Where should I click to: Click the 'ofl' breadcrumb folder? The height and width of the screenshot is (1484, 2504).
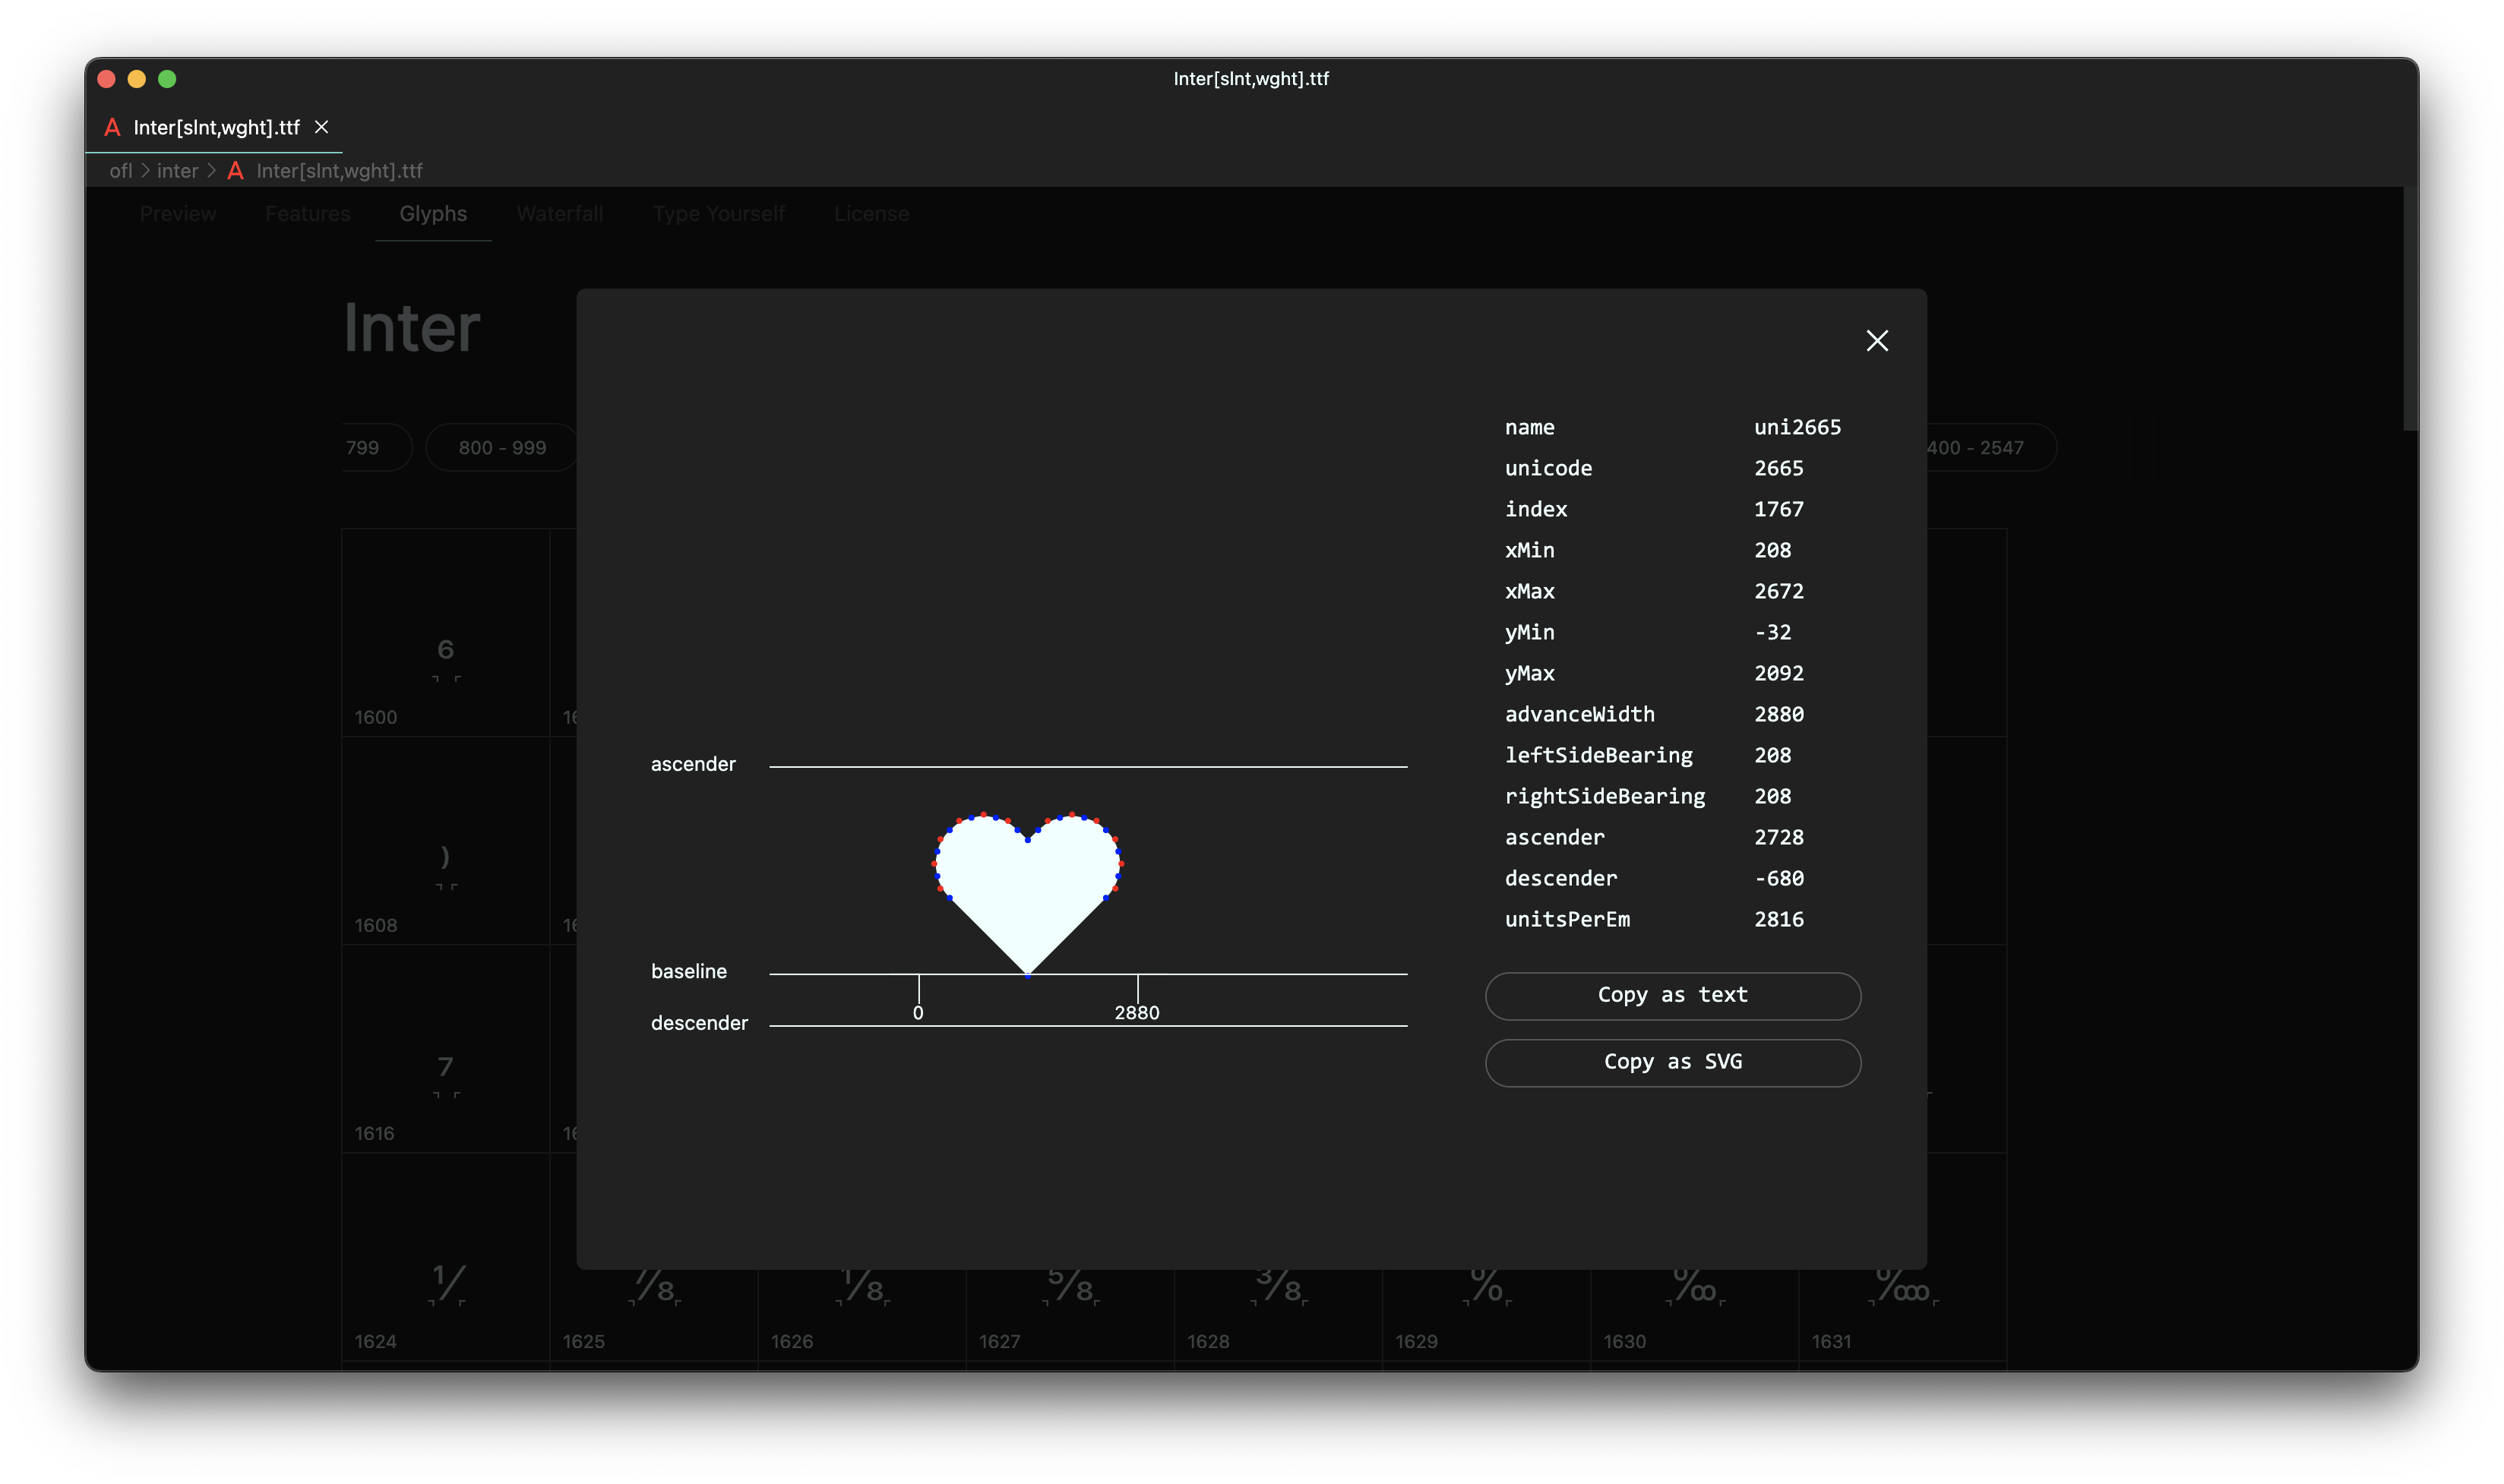point(120,171)
